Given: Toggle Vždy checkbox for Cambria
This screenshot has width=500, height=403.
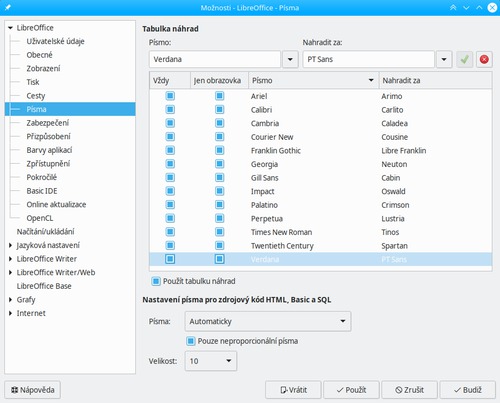Looking at the screenshot, I should click(x=170, y=123).
